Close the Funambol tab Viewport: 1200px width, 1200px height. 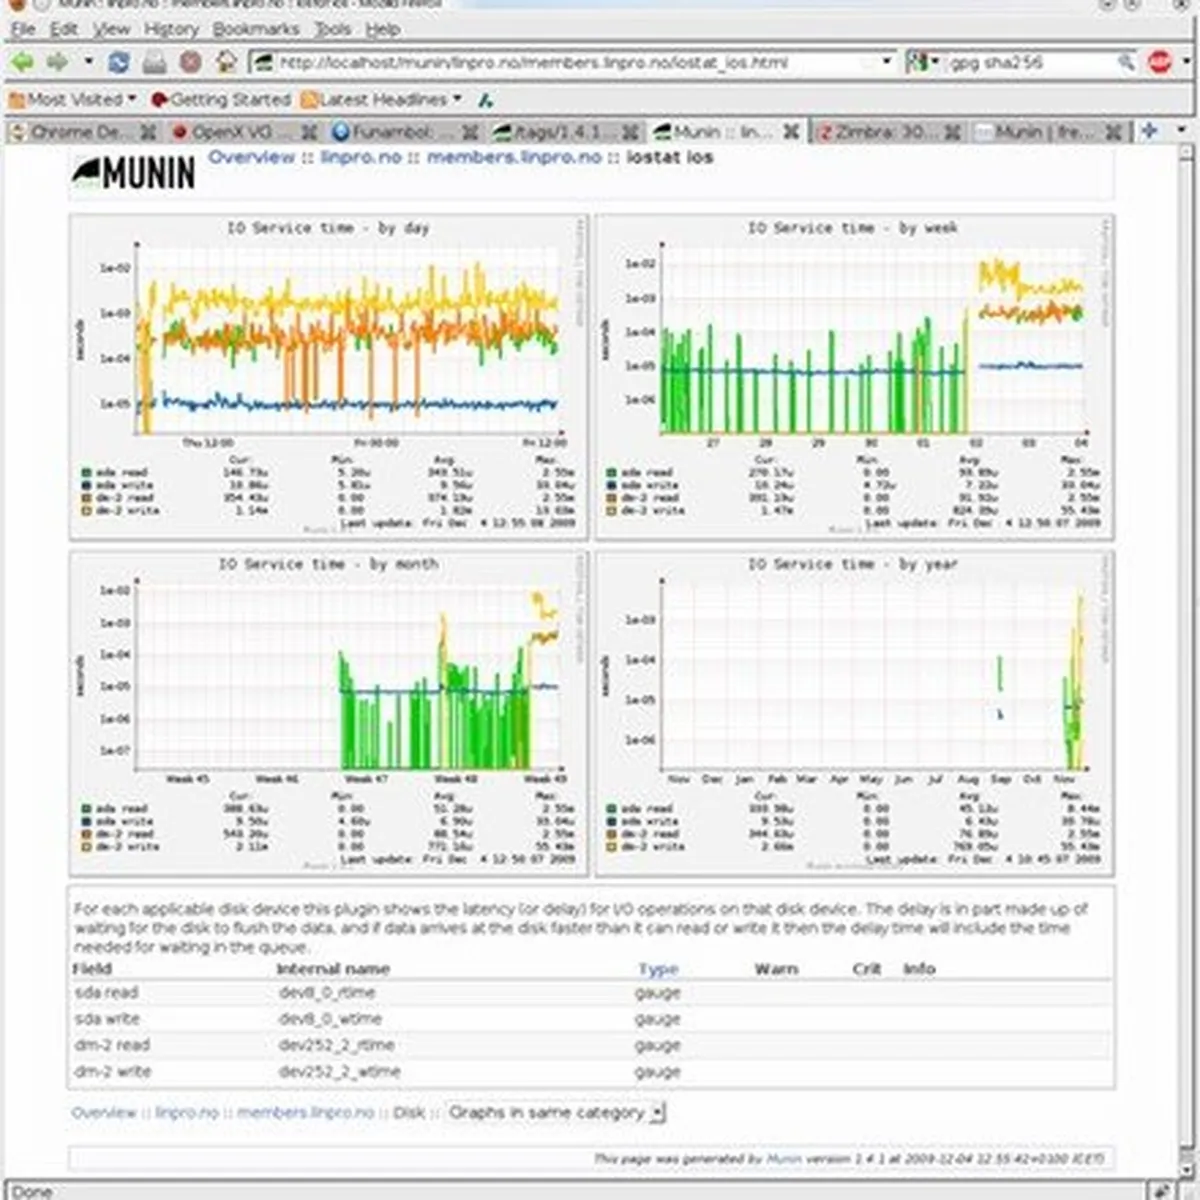470,131
